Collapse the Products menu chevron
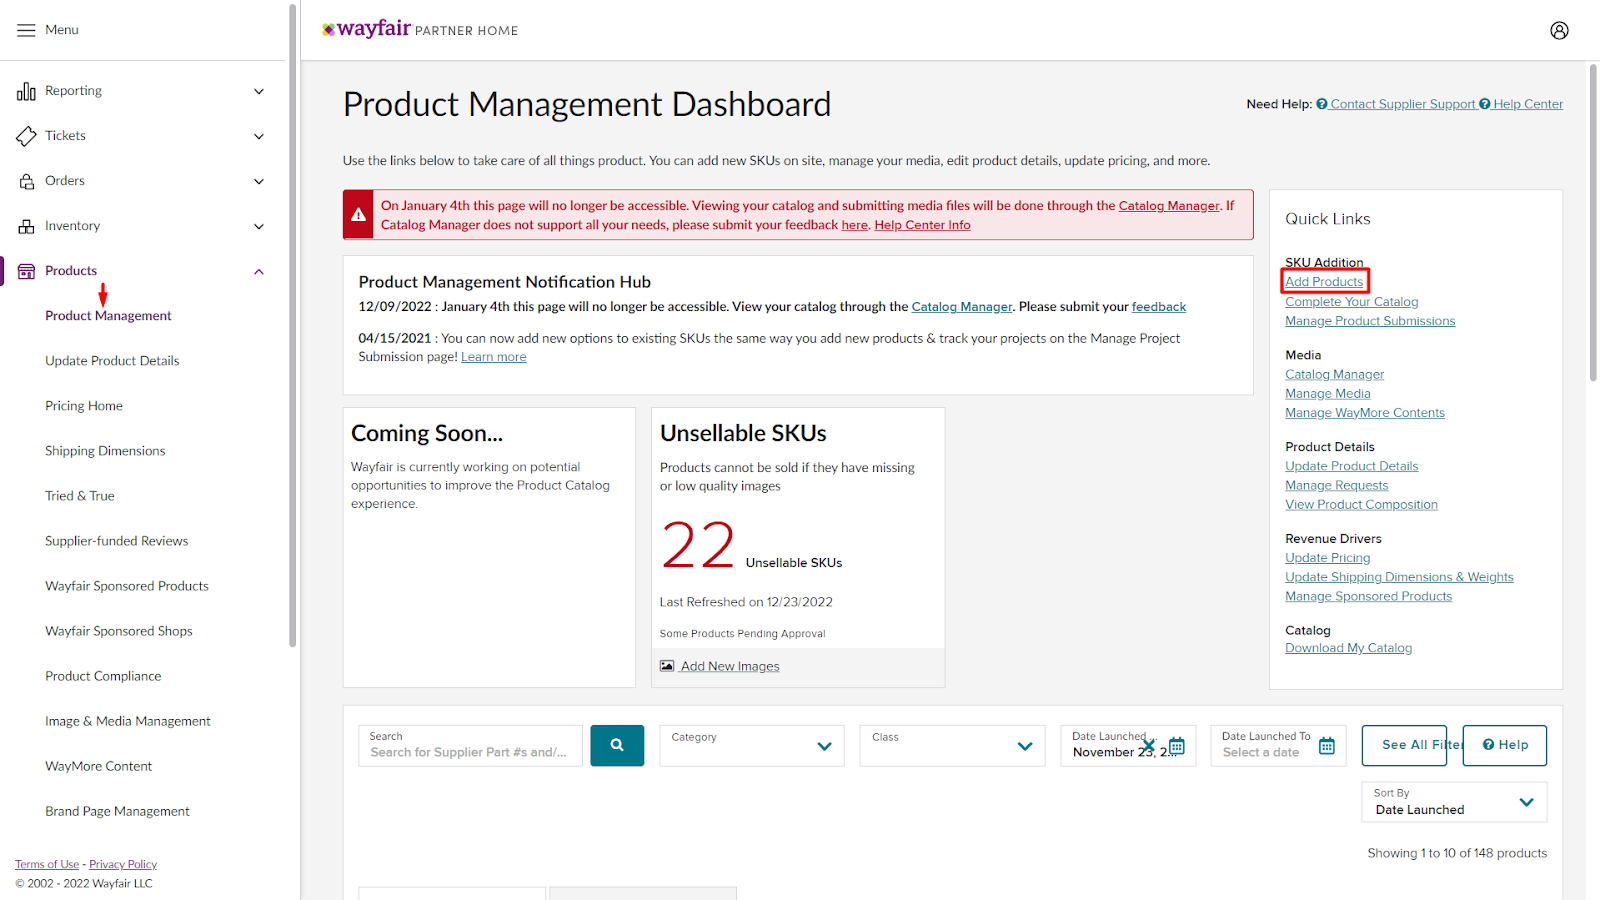1600x900 pixels. 259,271
